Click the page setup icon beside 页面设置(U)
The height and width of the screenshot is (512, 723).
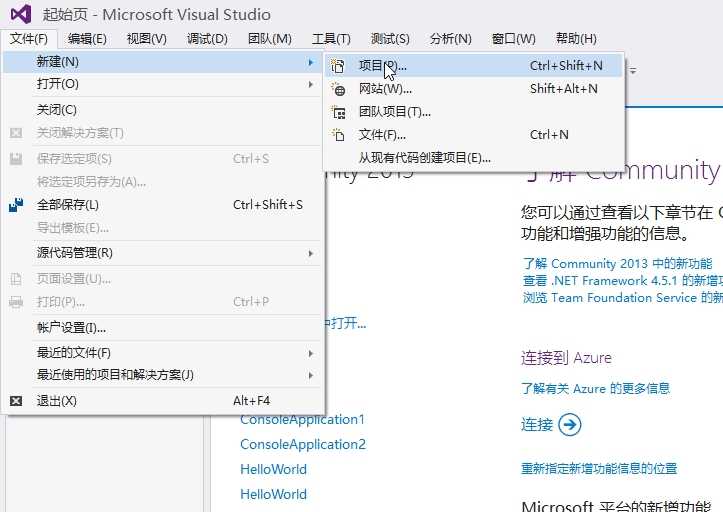coord(16,279)
